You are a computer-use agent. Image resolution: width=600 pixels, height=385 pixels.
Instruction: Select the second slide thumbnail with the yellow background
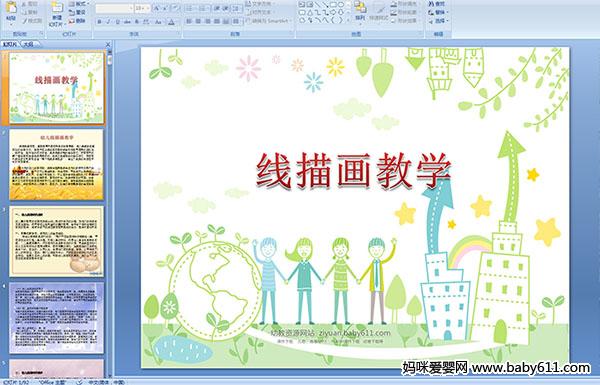coord(56,165)
